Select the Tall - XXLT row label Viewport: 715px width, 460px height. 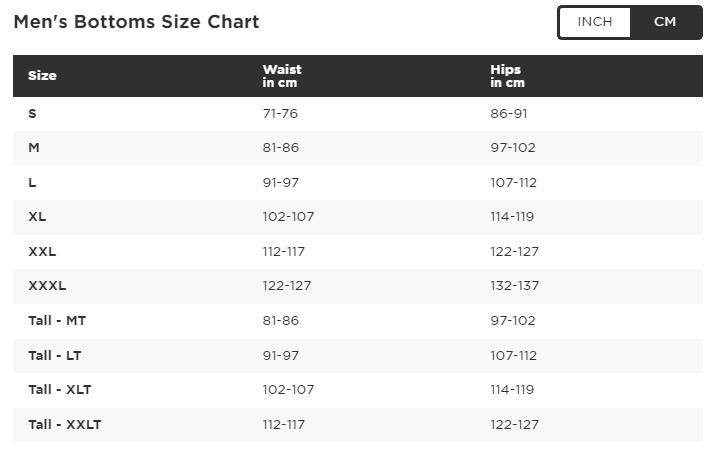click(65, 425)
